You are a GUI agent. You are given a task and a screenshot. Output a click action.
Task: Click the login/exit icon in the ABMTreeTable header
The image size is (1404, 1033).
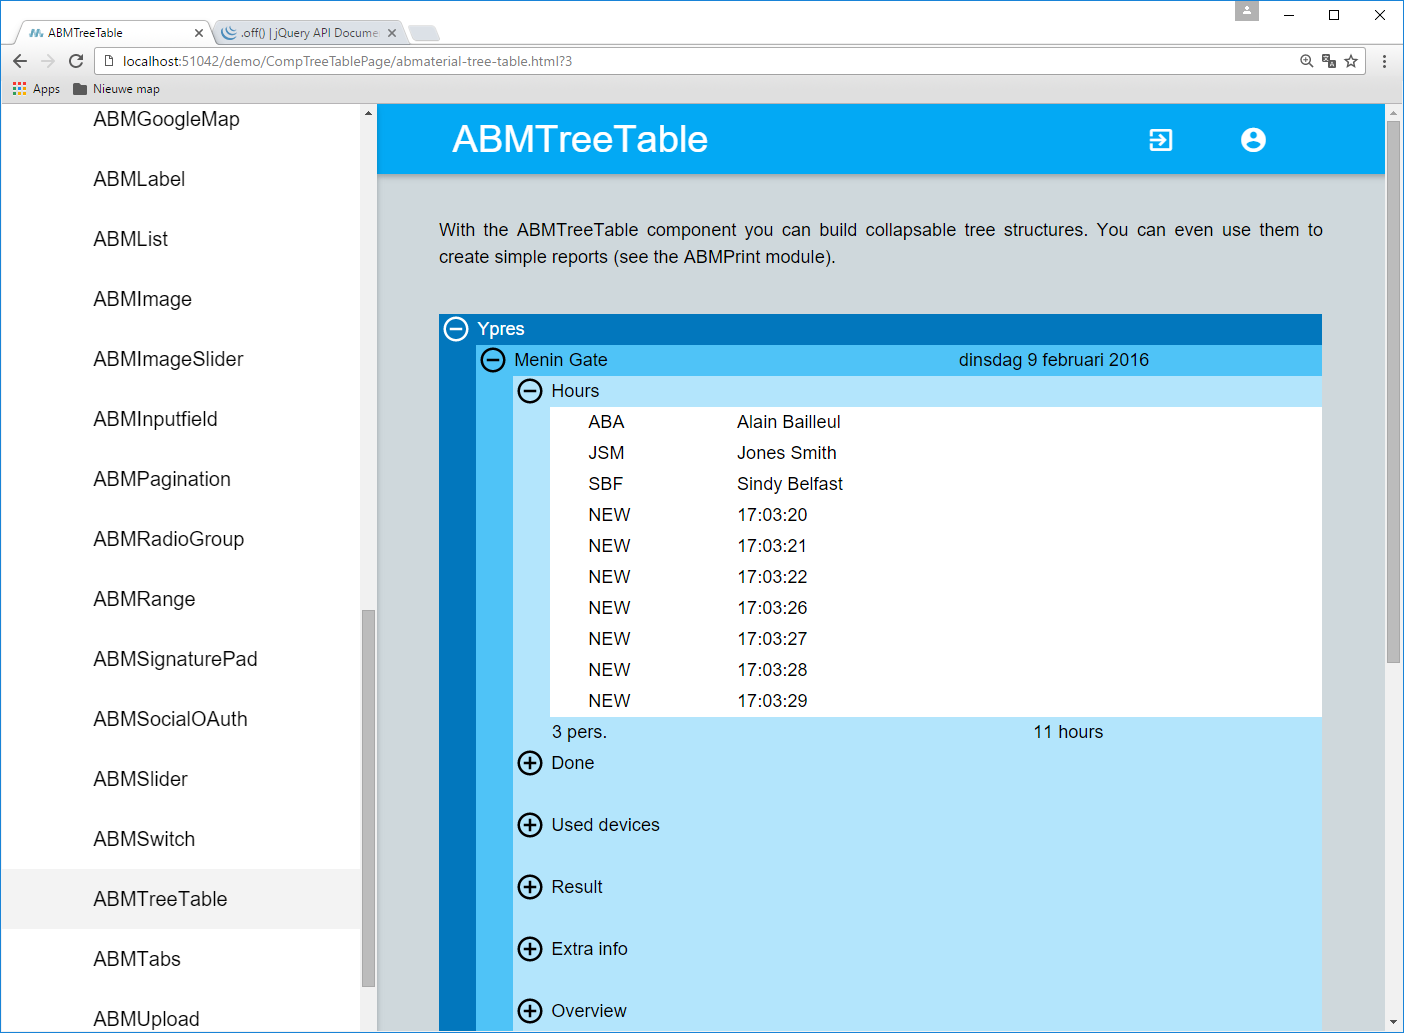point(1160,140)
